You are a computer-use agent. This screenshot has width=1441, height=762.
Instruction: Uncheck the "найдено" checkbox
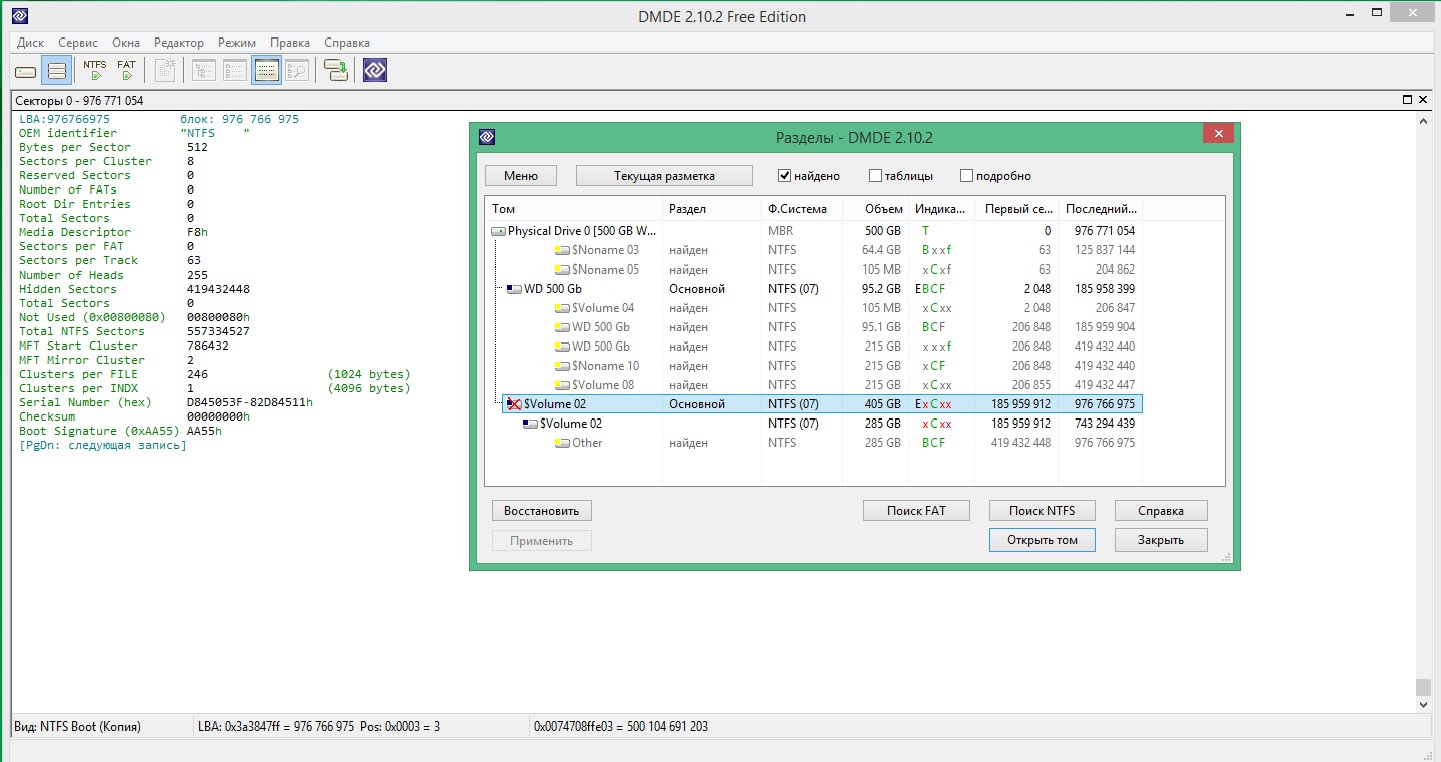(785, 176)
